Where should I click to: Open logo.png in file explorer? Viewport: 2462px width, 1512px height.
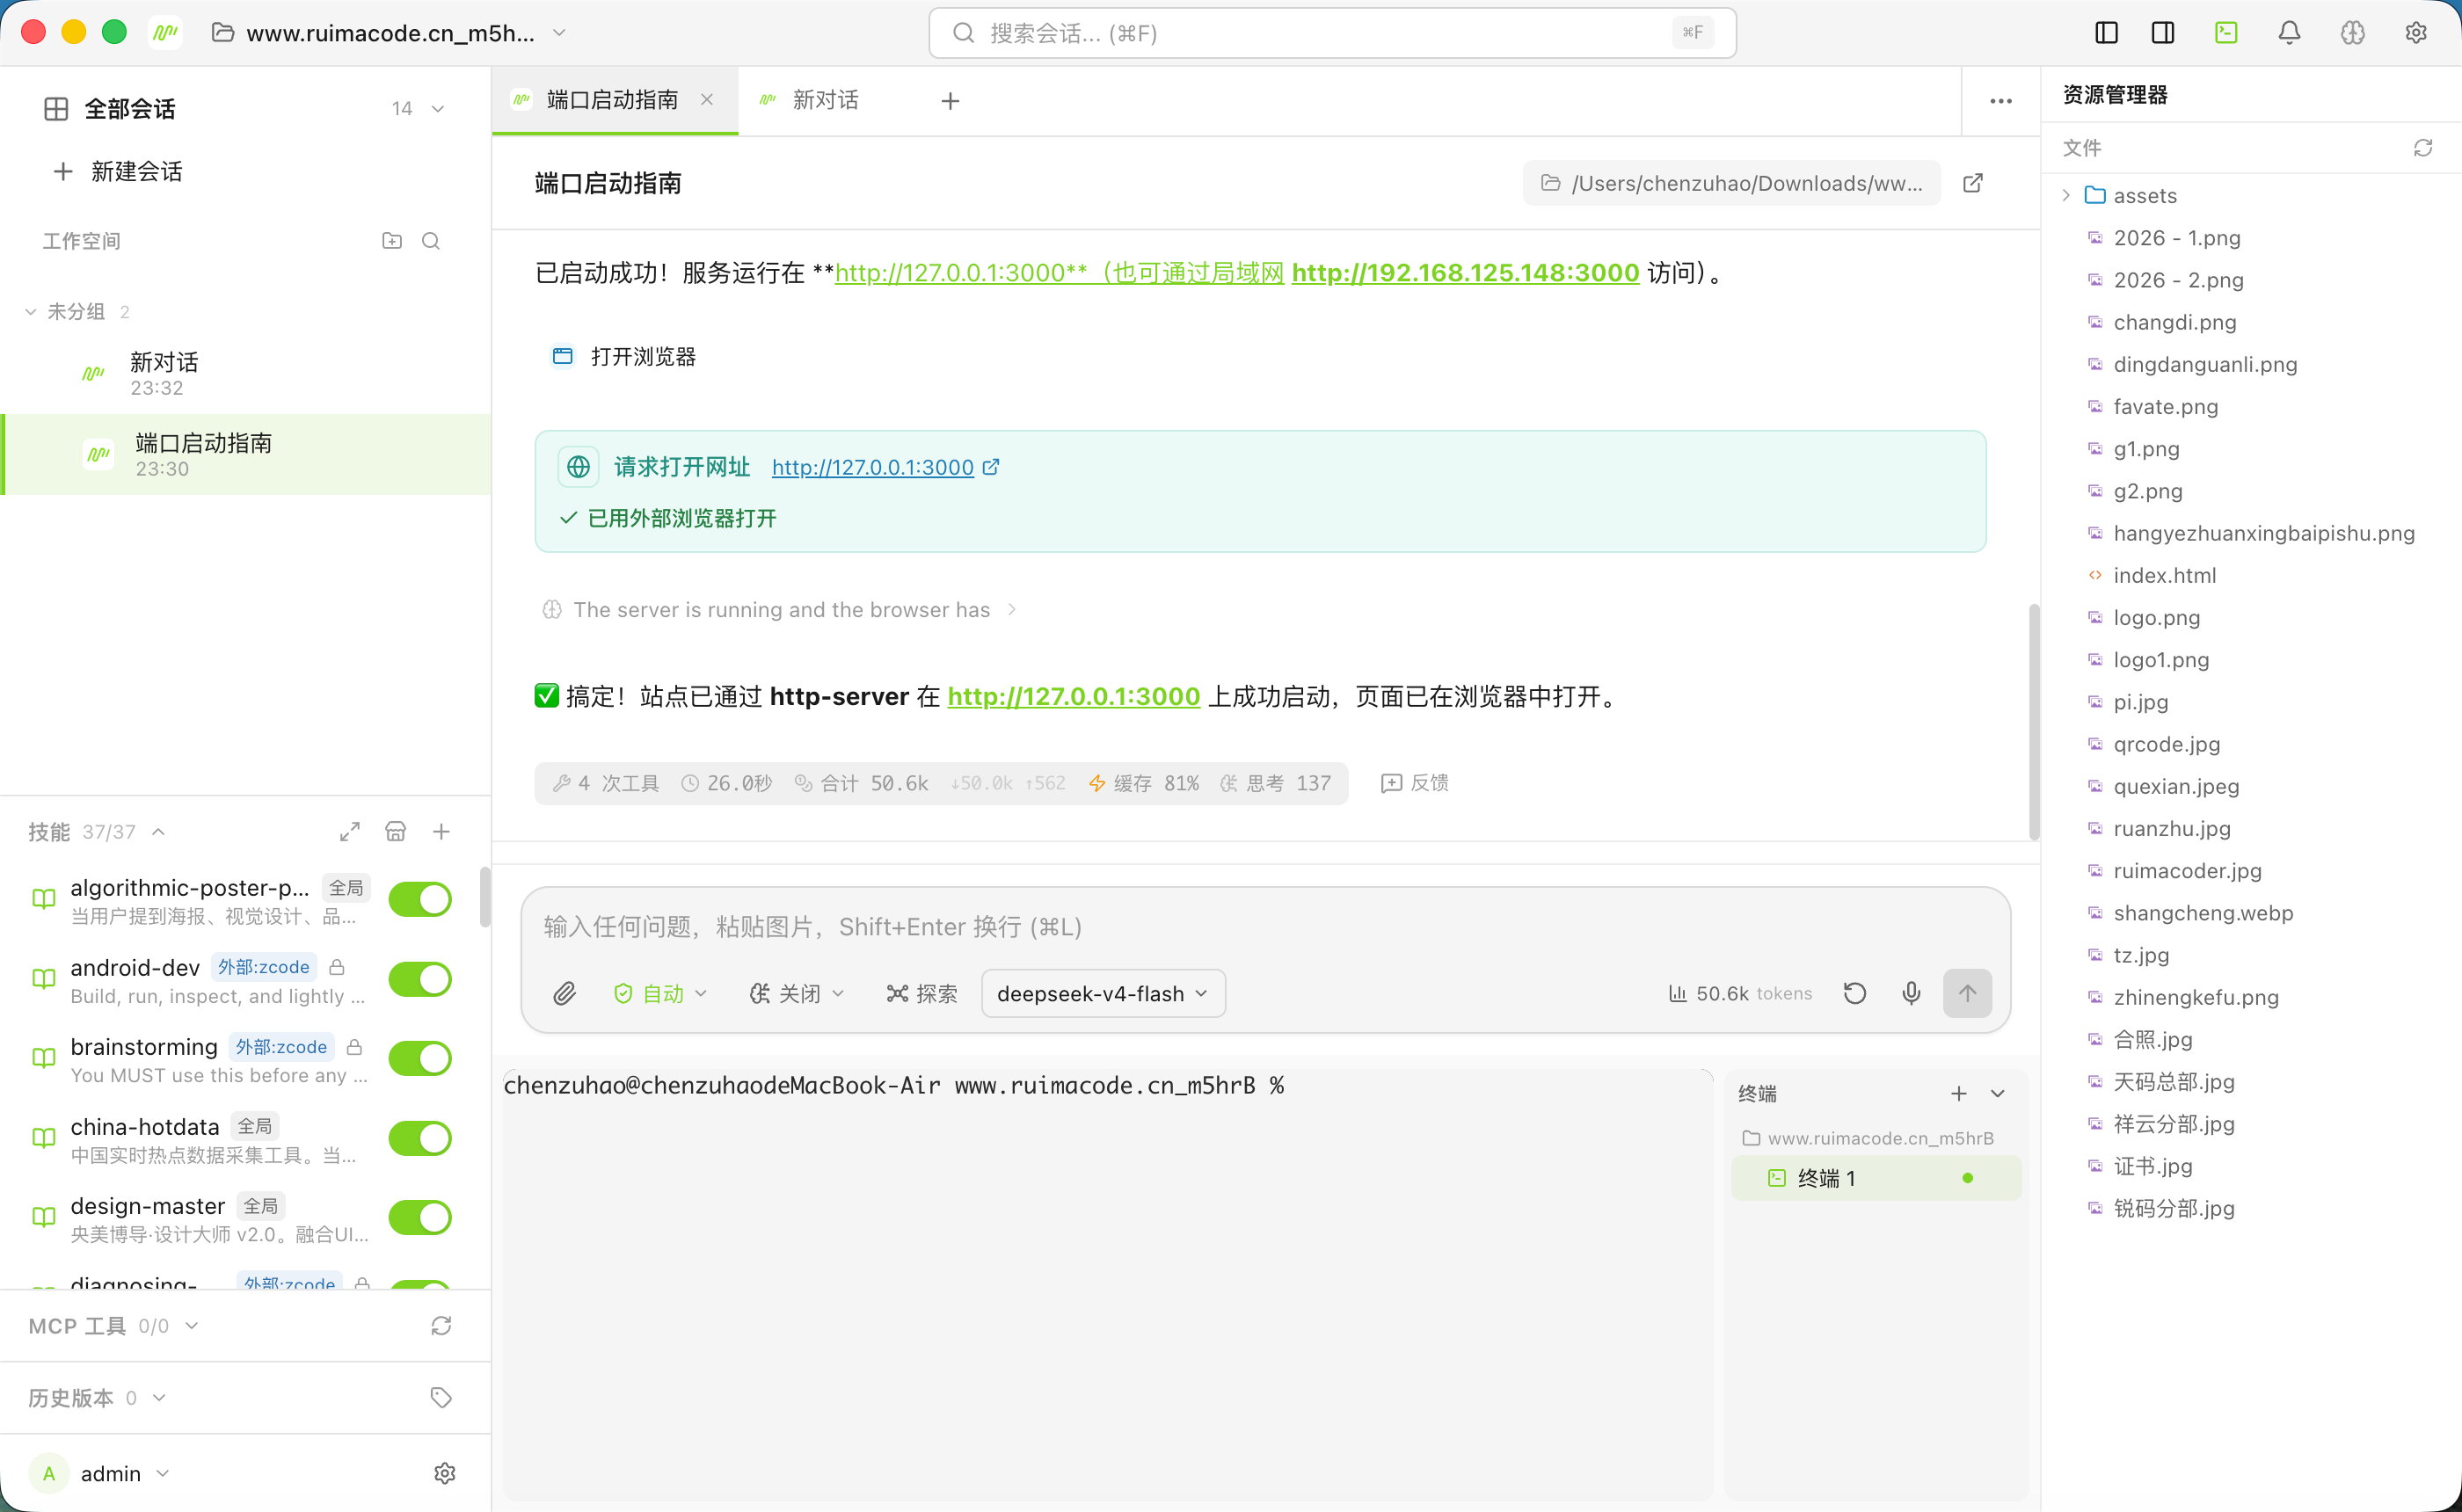[x=2157, y=617]
